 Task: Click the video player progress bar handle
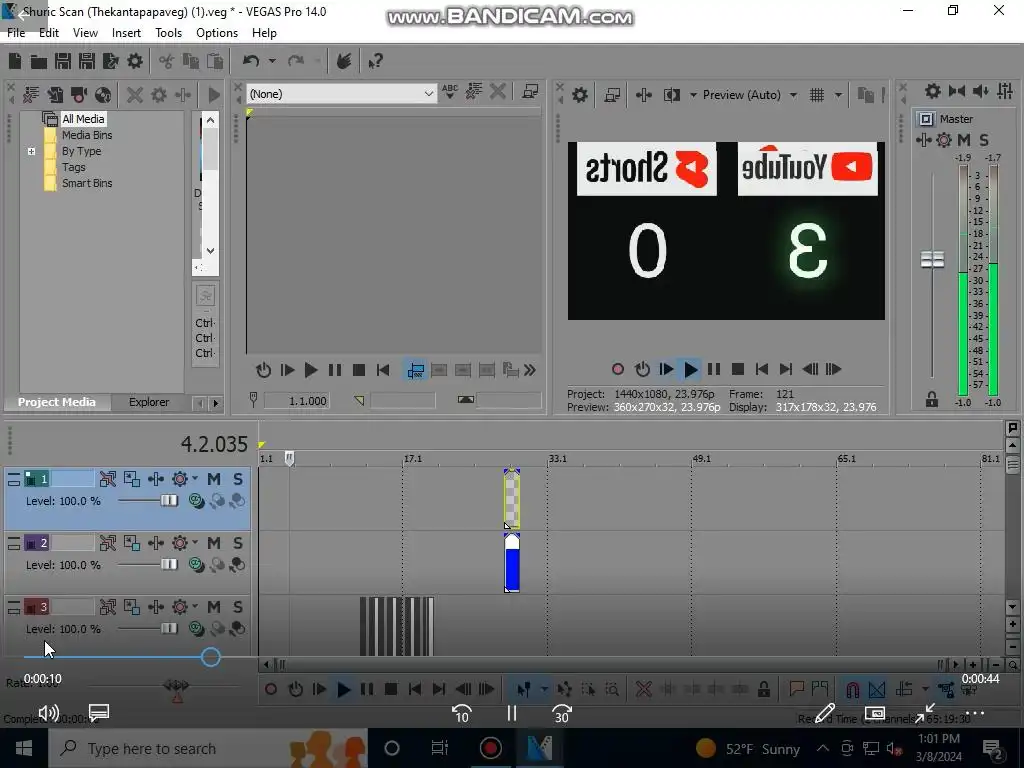coord(210,657)
